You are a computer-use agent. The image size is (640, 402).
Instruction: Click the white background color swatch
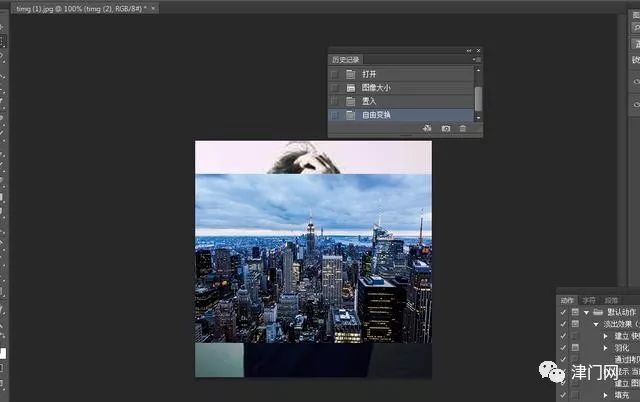click(x=3, y=353)
